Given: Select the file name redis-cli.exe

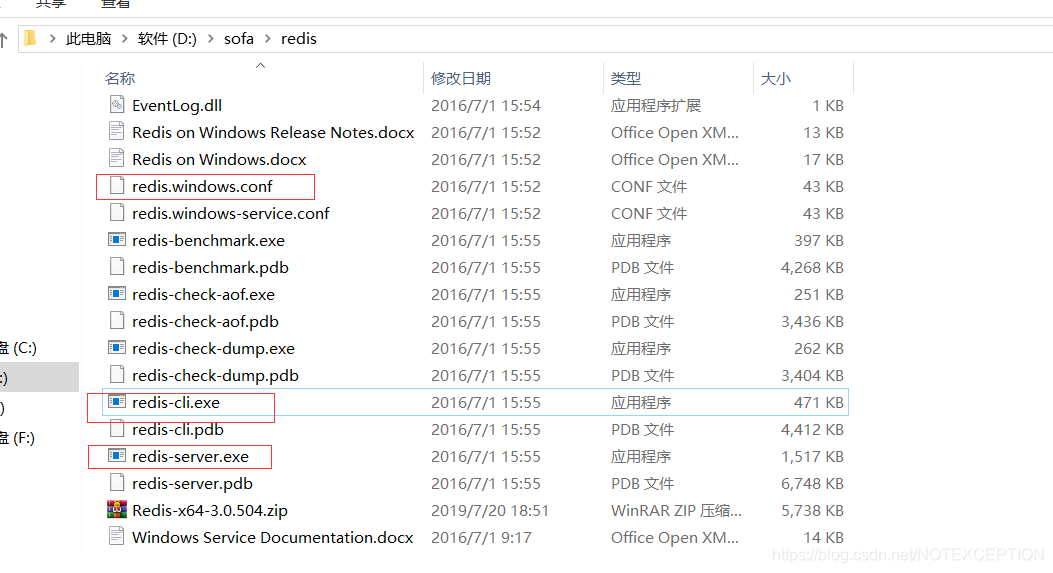Looking at the screenshot, I should (176, 402).
